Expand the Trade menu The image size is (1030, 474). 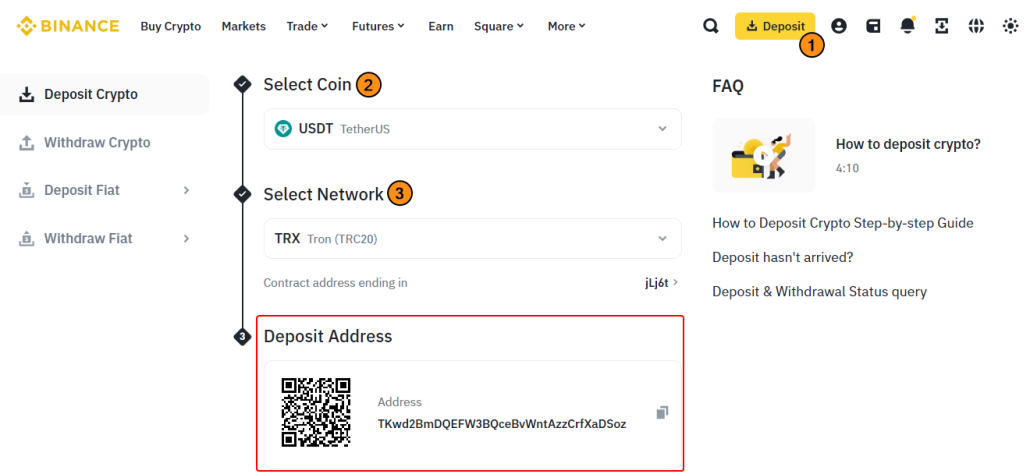pos(307,26)
